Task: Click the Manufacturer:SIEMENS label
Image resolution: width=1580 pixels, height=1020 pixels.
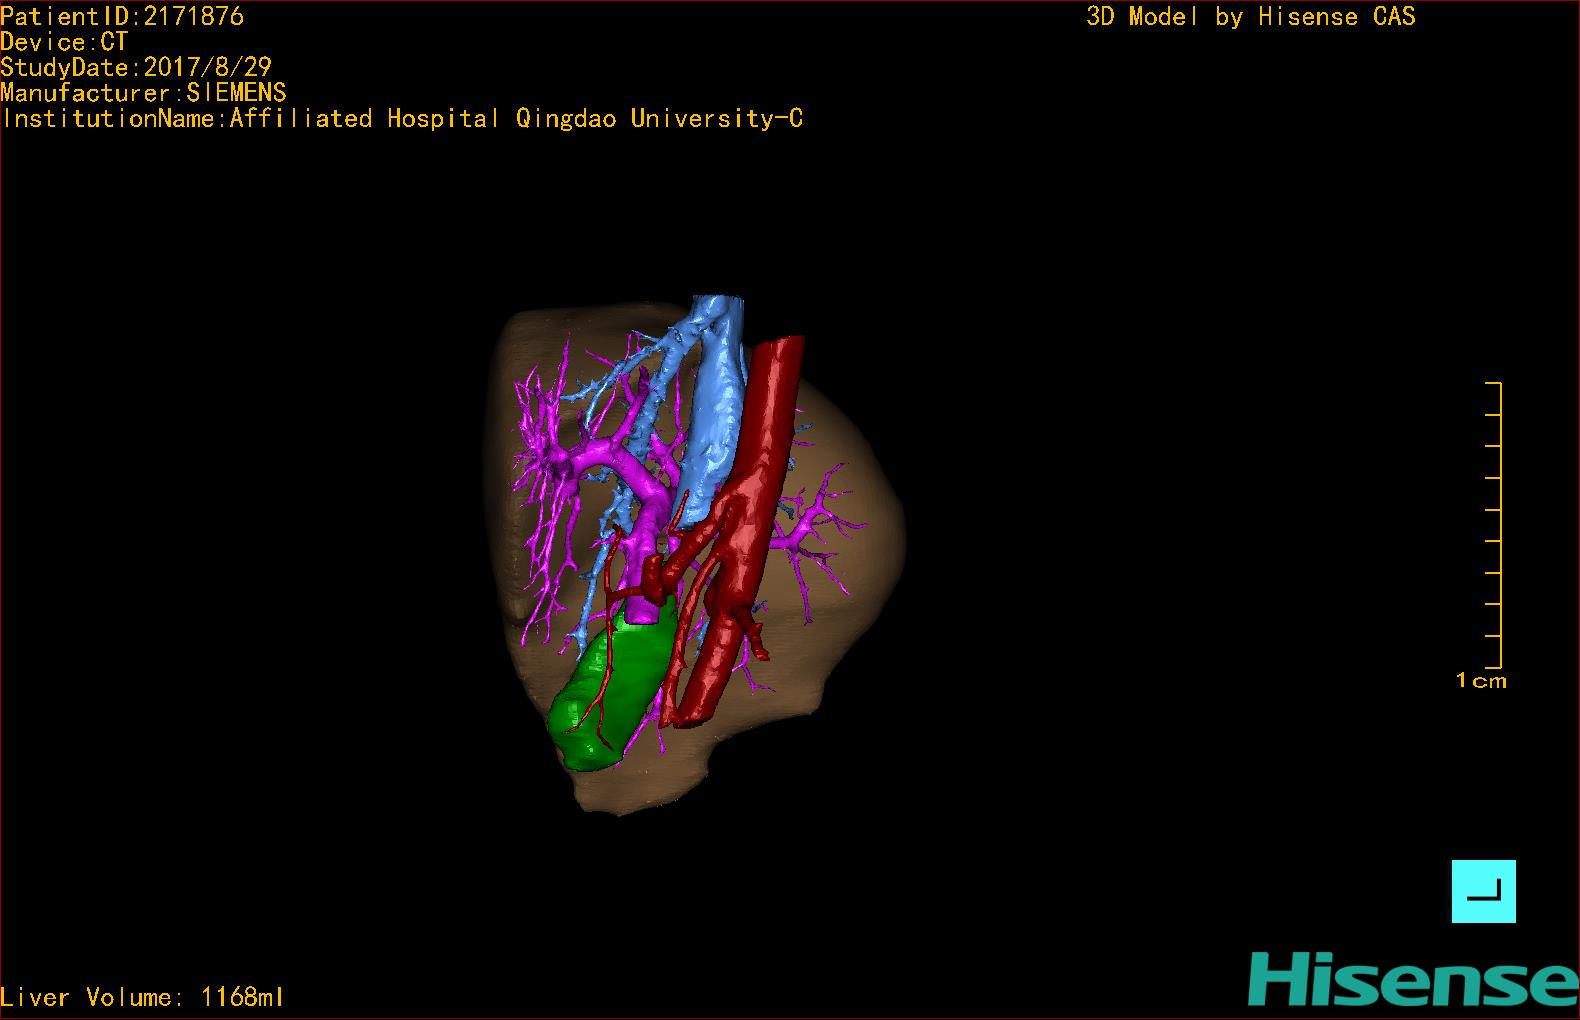Action: 143,93
